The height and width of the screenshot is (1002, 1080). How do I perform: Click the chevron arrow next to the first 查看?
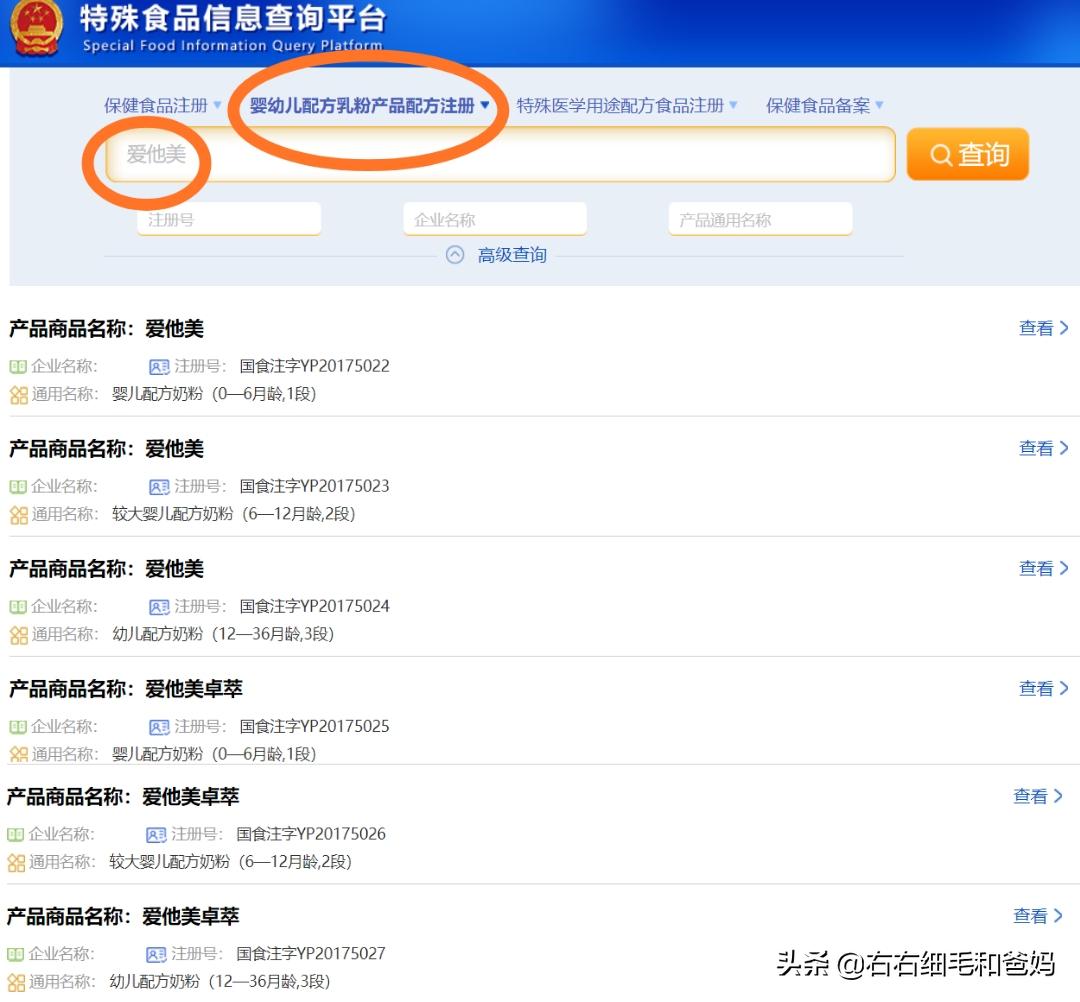pyautogui.click(x=1062, y=328)
